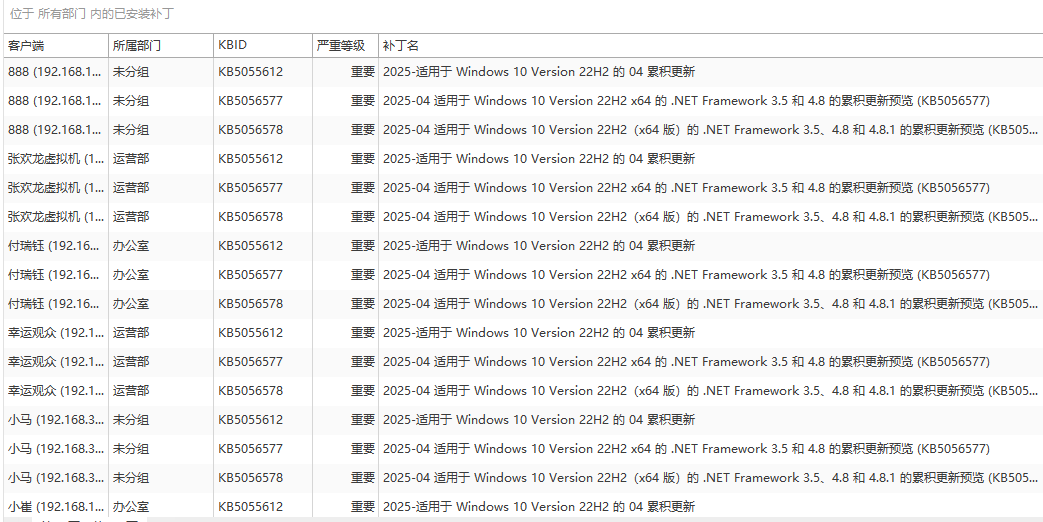Select KB5056577 in the 888 client row

[x=251, y=101]
